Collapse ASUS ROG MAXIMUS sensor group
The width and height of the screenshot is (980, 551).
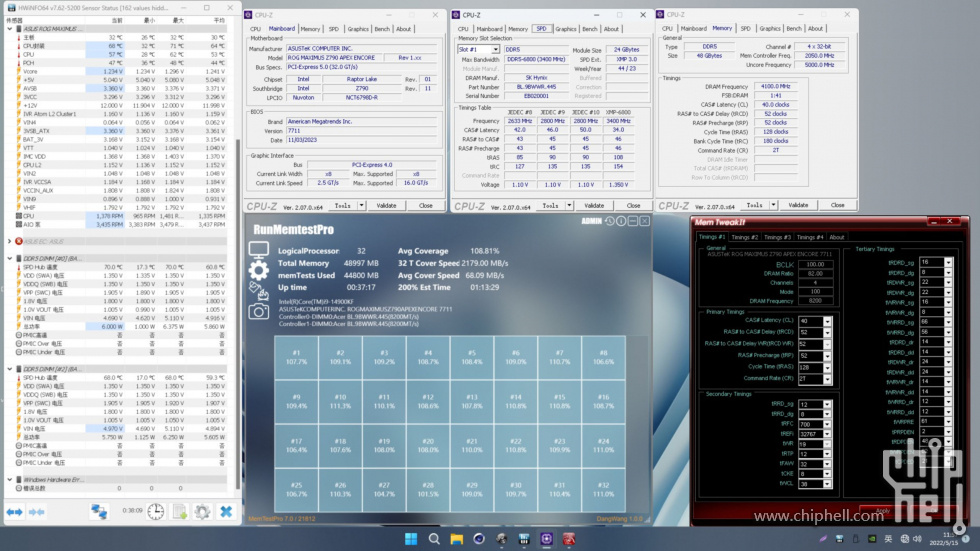pos(9,29)
